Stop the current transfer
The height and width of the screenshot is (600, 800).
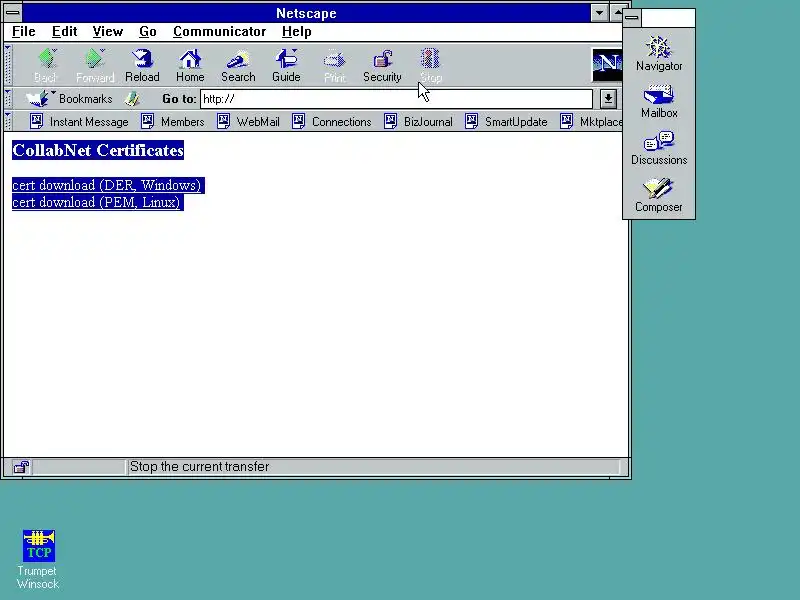click(431, 65)
